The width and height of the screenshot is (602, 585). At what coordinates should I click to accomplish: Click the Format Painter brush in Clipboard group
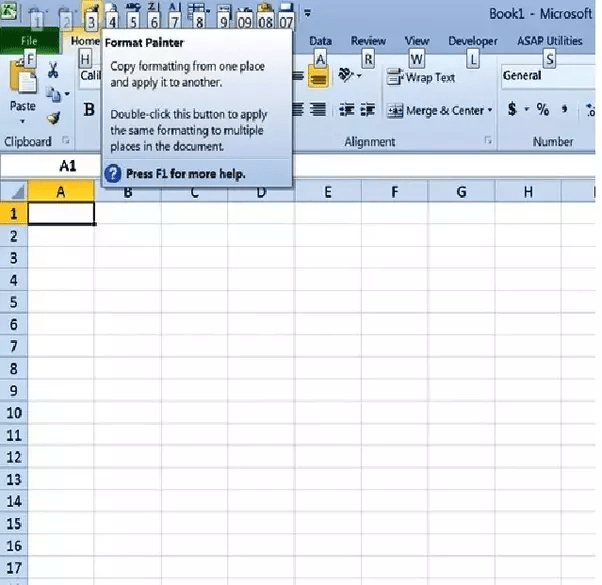(54, 118)
